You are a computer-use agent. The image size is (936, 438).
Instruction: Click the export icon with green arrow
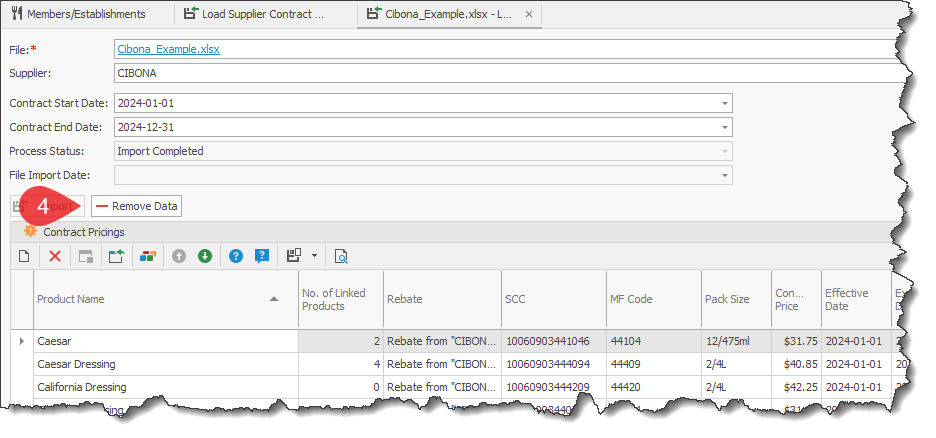(116, 256)
